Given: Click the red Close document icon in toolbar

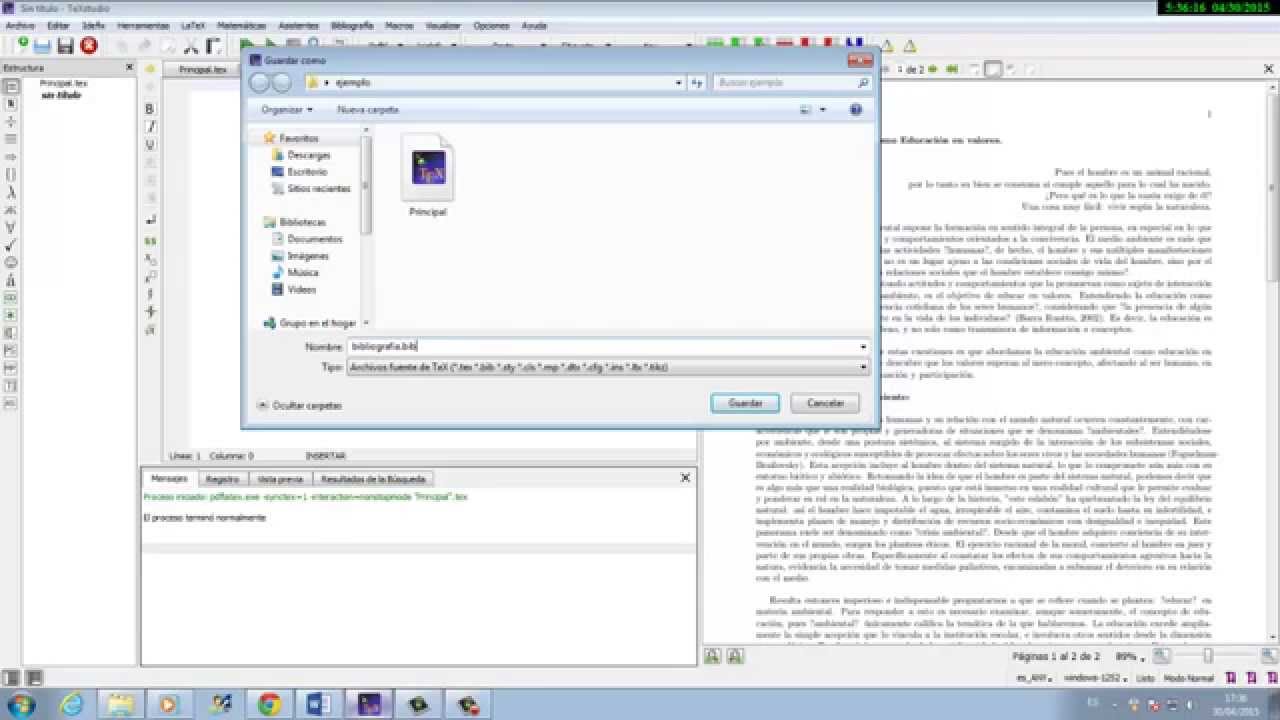Looking at the screenshot, I should 88,45.
